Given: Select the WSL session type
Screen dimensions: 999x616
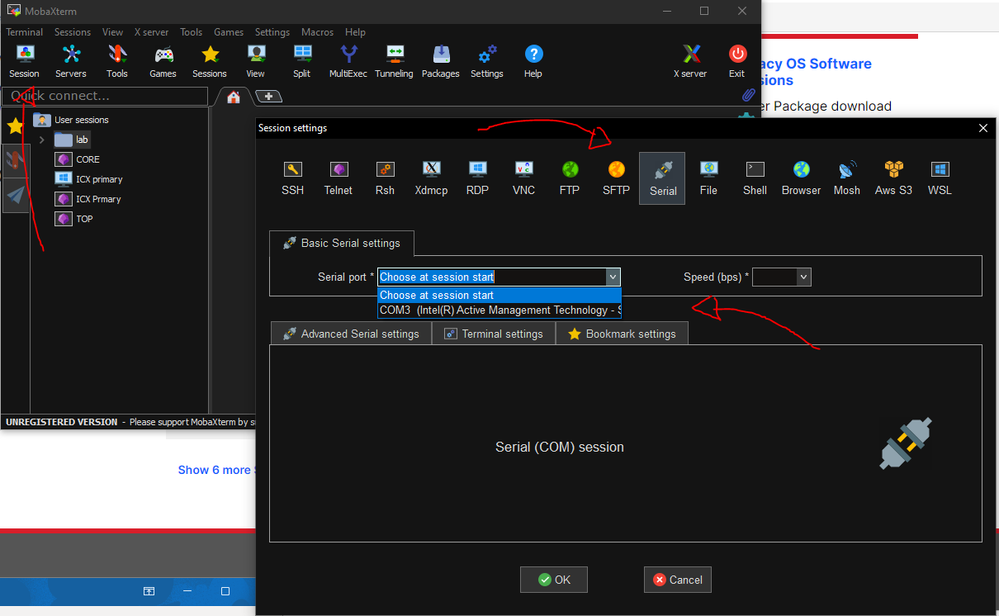Looking at the screenshot, I should [939, 177].
